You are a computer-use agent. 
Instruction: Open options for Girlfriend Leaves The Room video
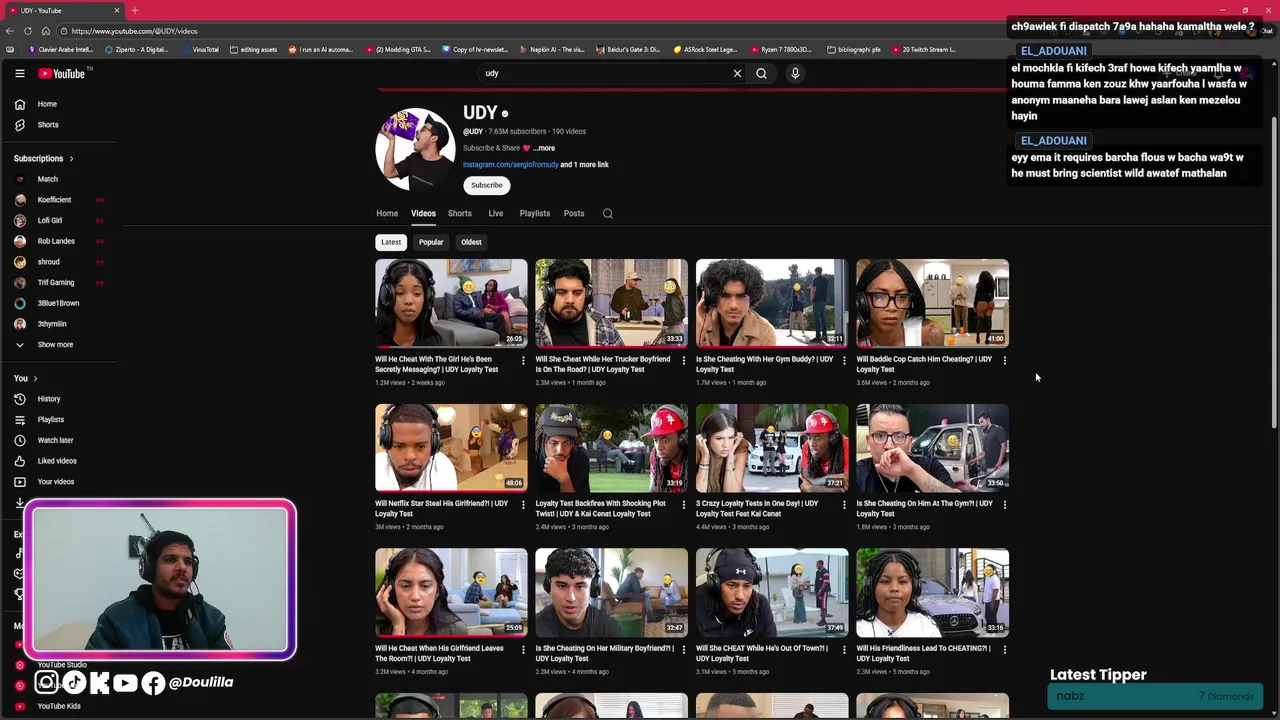[x=523, y=649]
